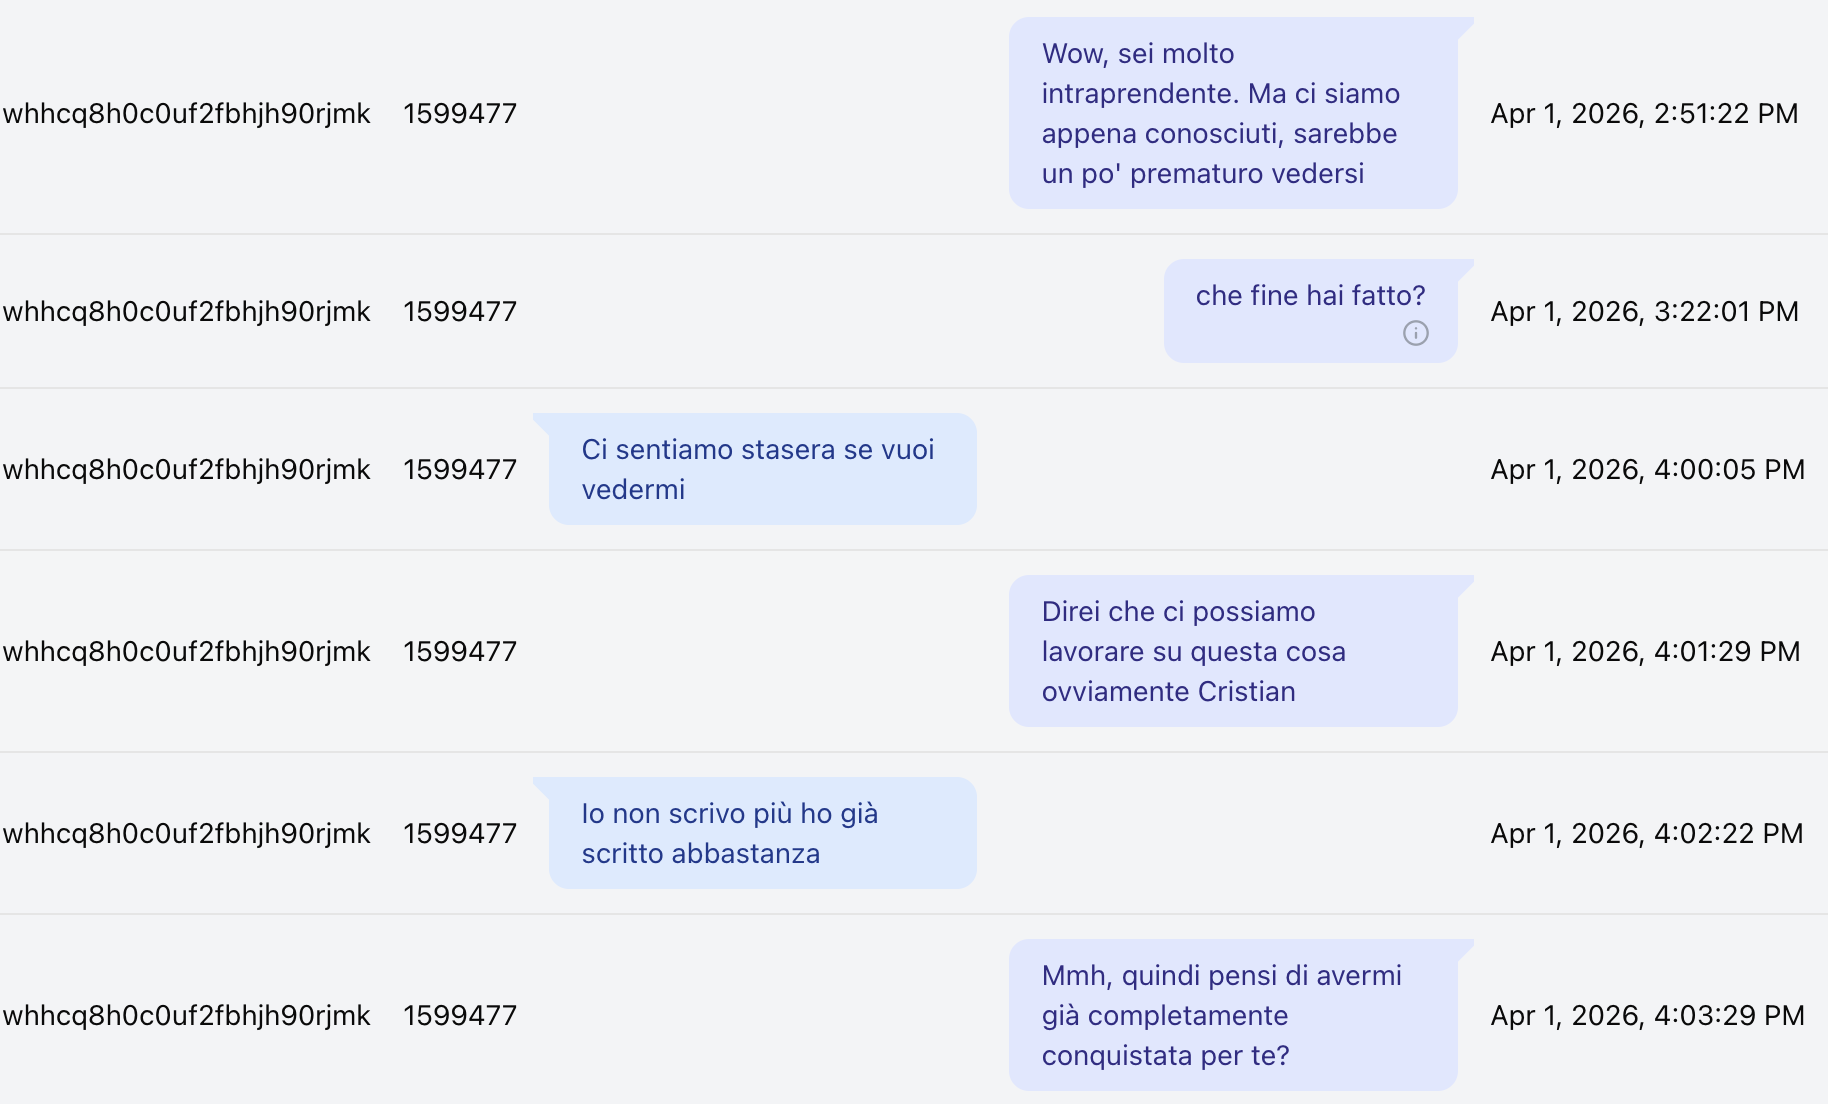Click the conversation ID in the last row
The image size is (1828, 1104).
187,1016
